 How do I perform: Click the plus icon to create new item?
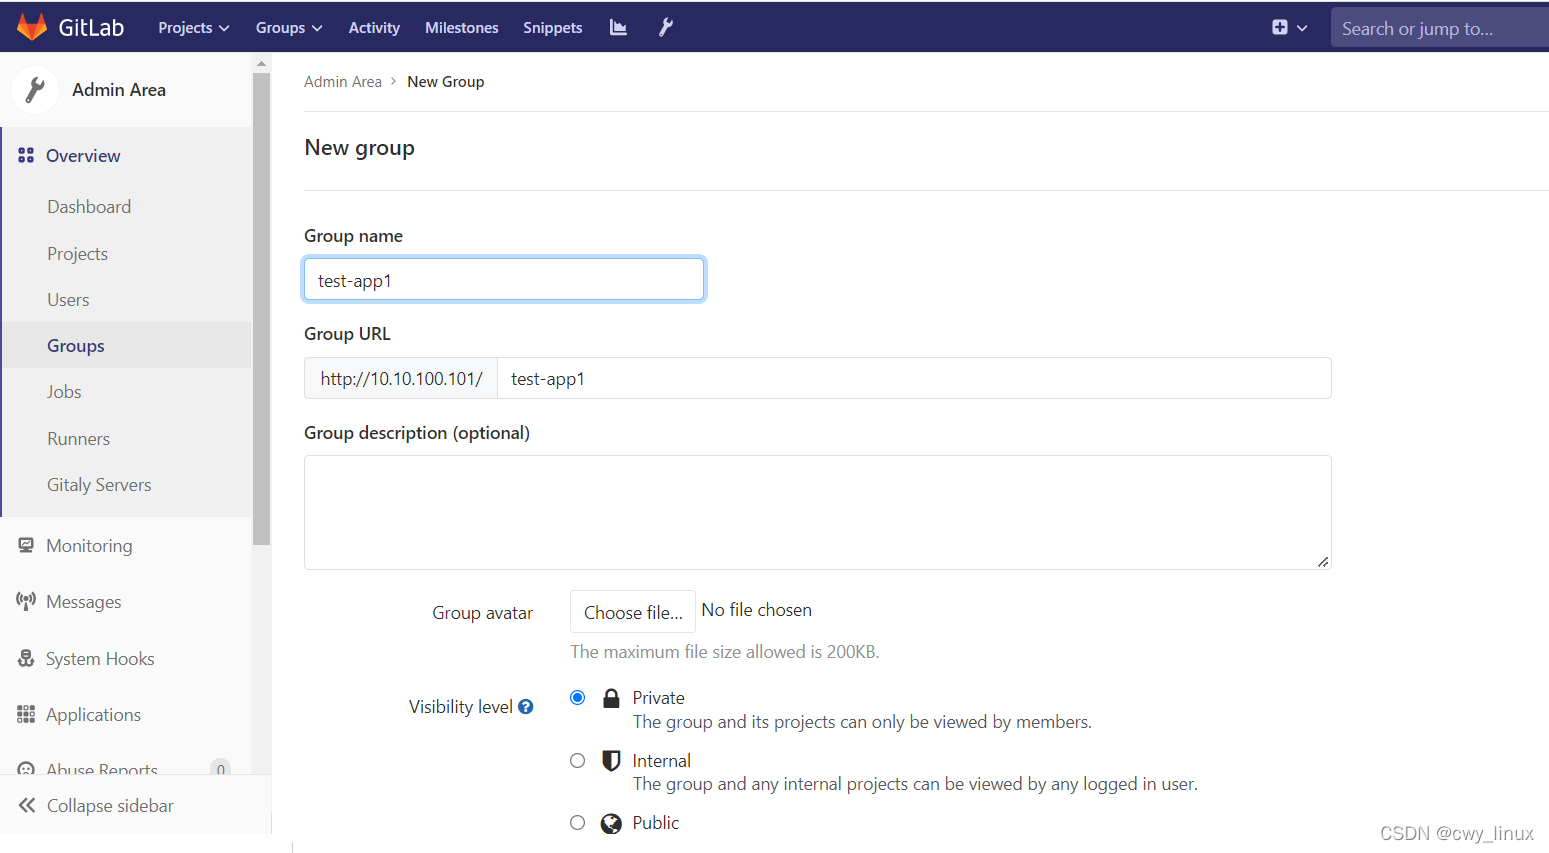coord(1280,27)
